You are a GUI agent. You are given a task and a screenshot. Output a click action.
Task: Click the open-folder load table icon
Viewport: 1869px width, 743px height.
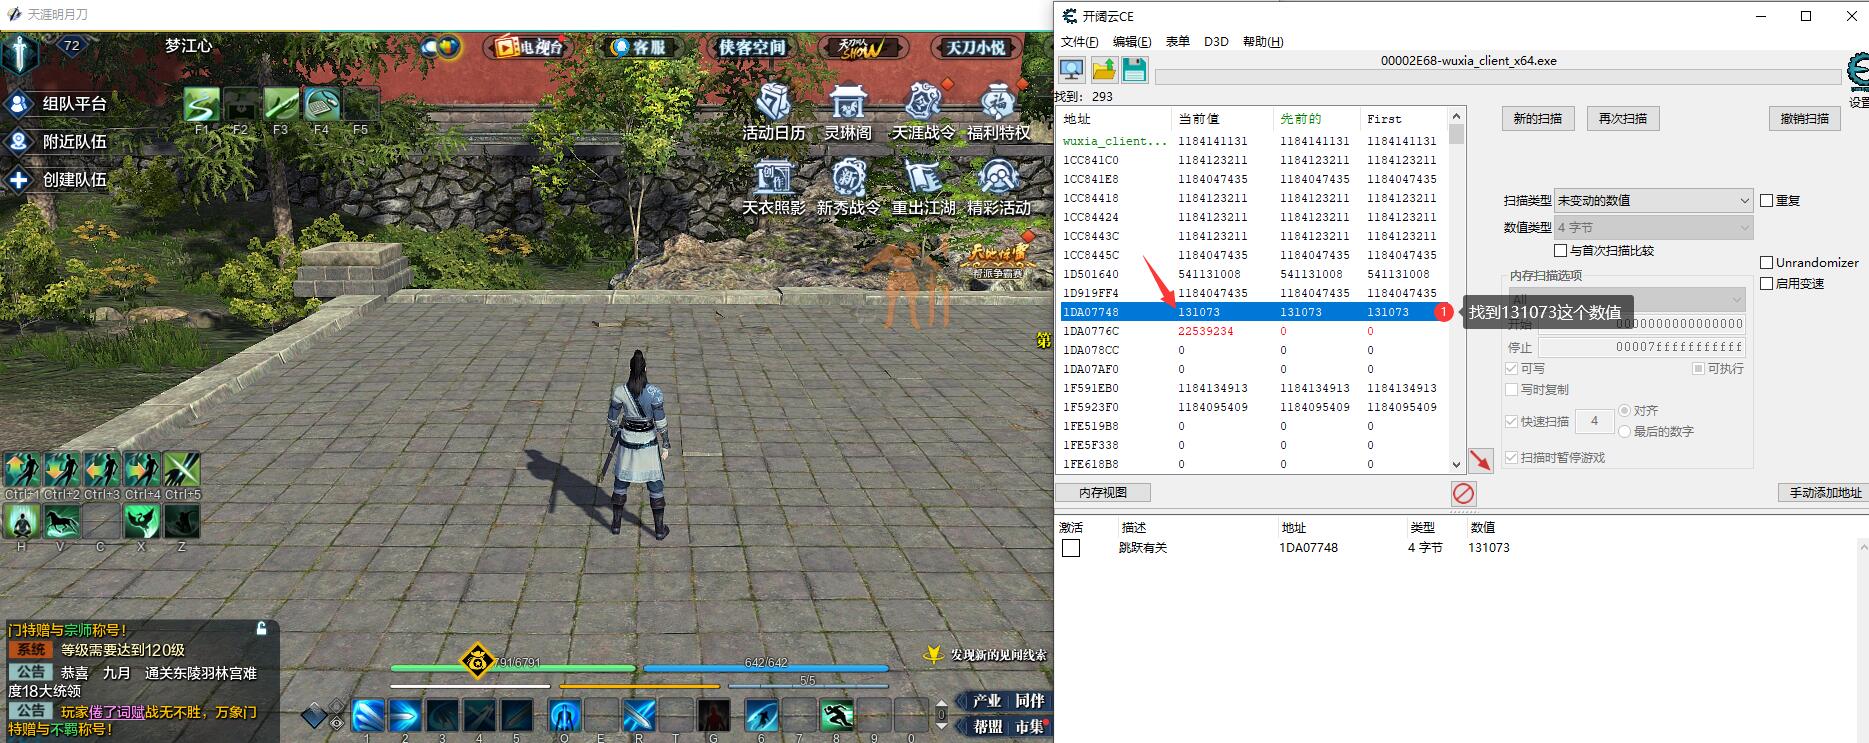[1103, 69]
